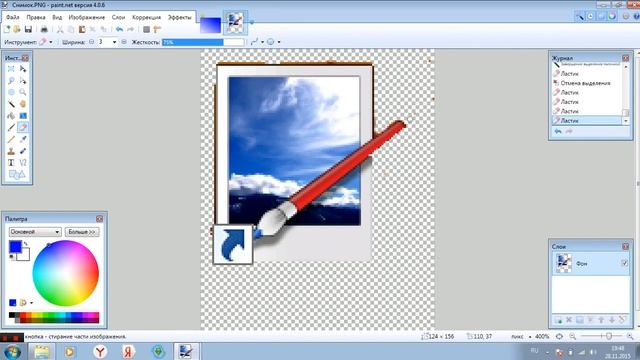This screenshot has height=360, width=640.
Task: Select the Paintbrush tool
Action: tap(11, 128)
